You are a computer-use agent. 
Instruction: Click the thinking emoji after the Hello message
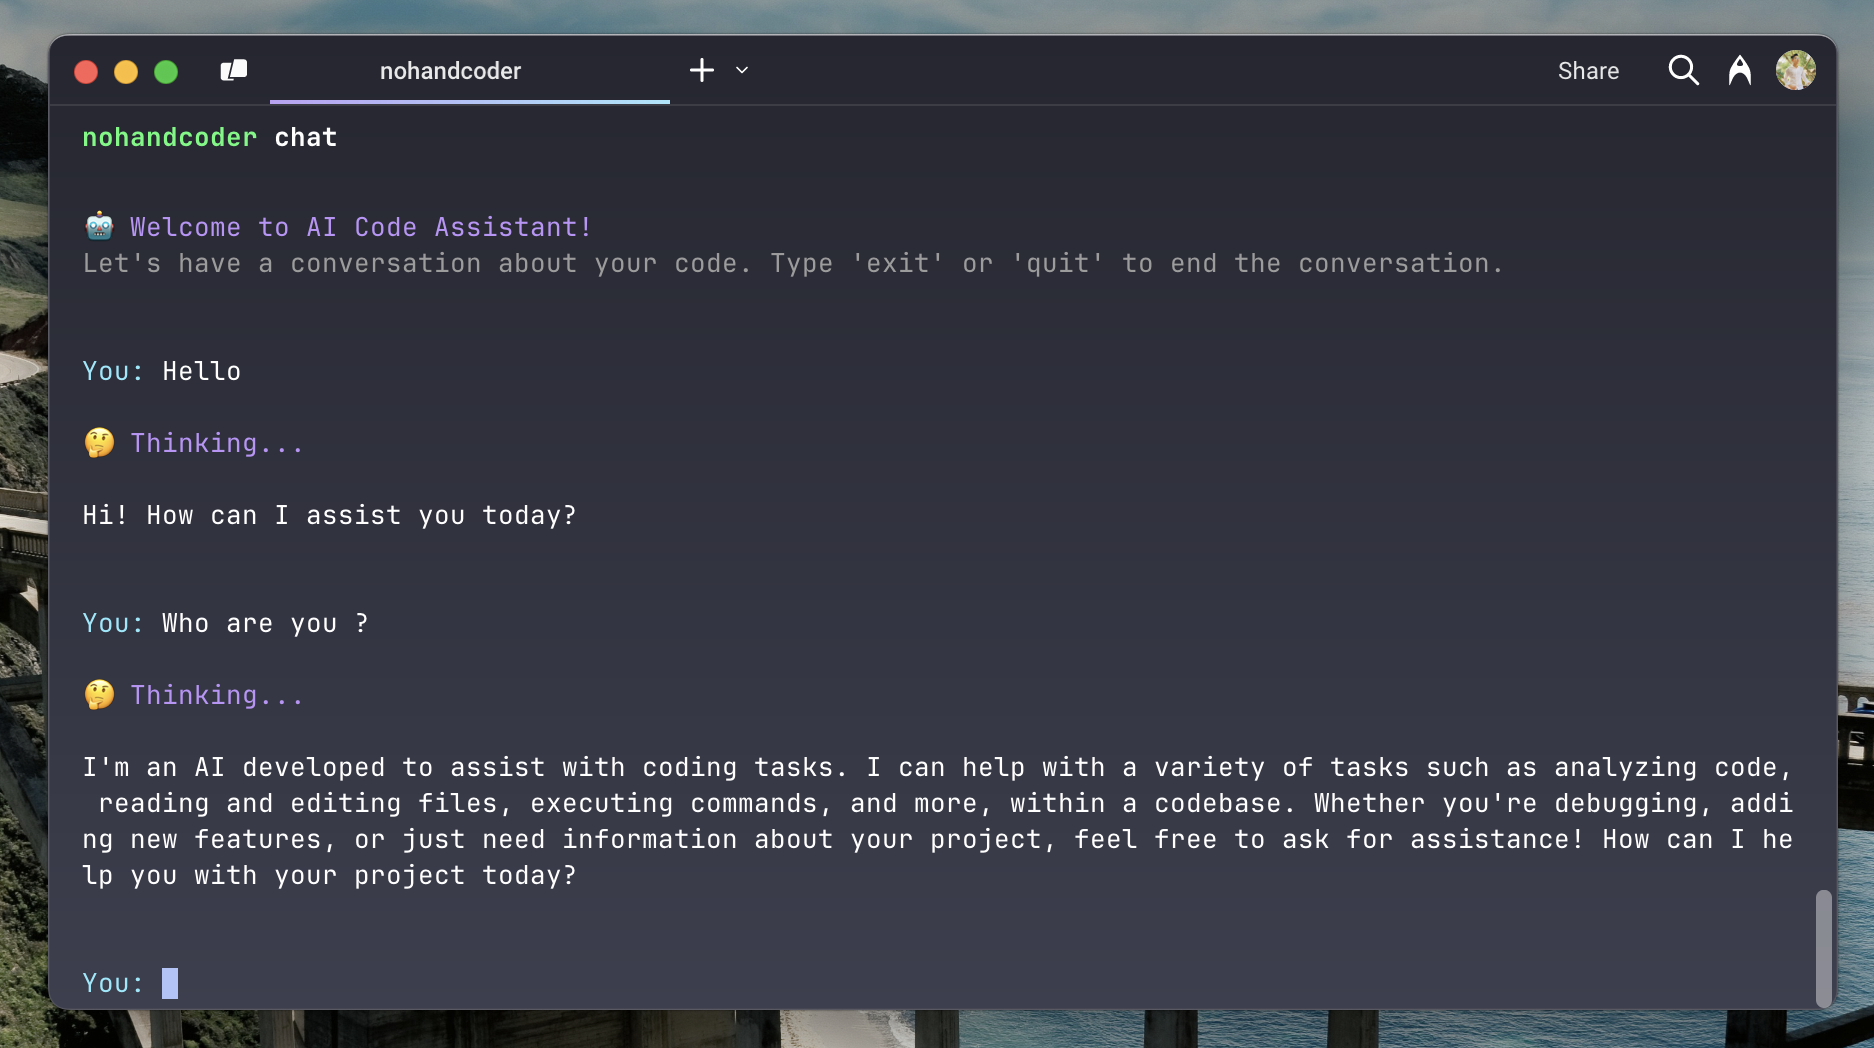[99, 443]
